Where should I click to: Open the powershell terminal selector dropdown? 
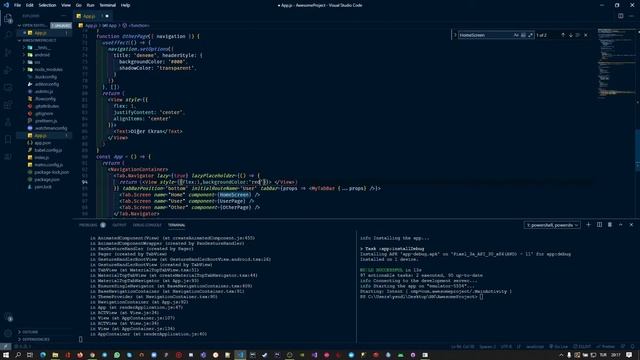552,225
